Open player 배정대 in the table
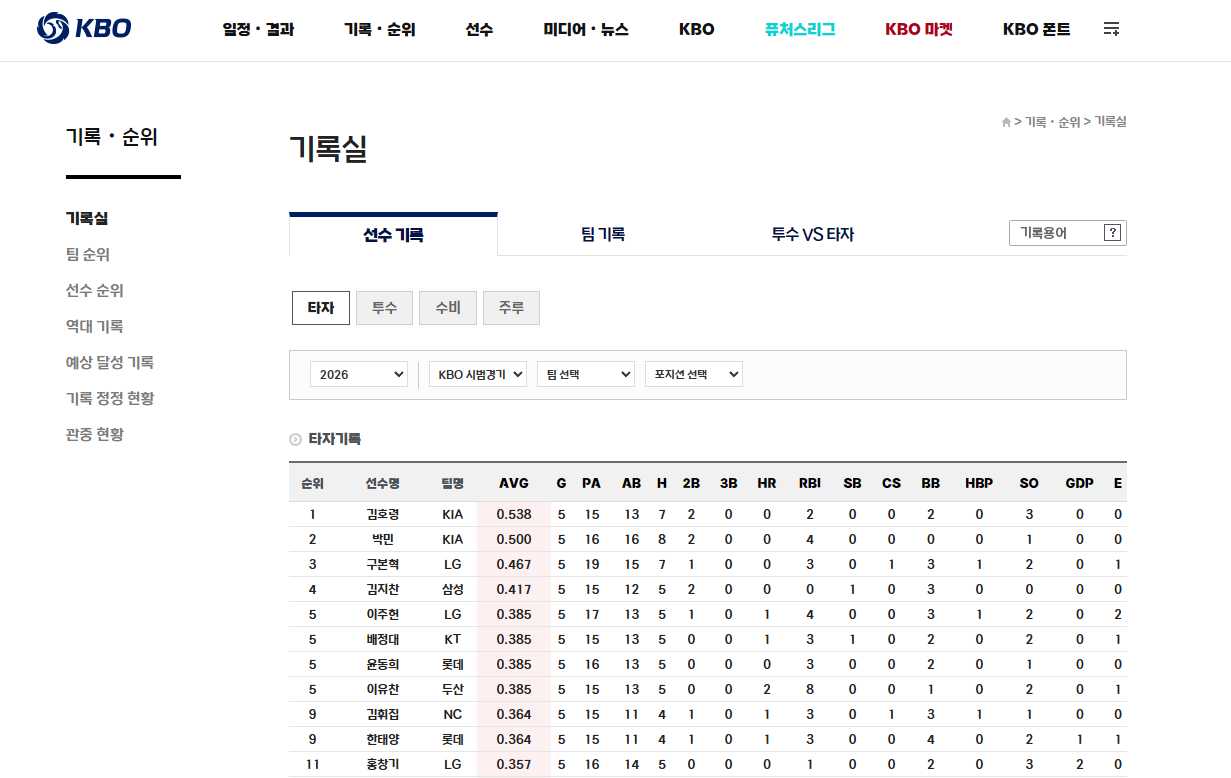 point(382,639)
